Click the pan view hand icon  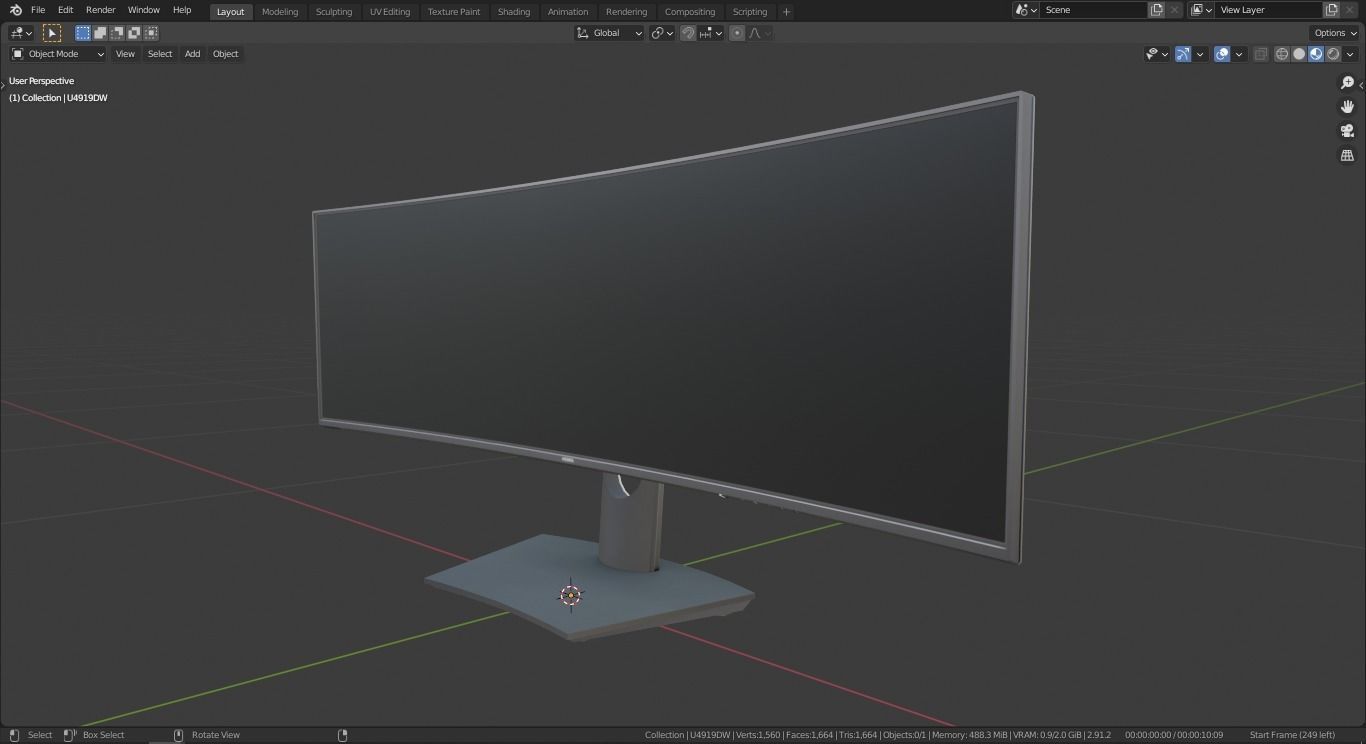(x=1347, y=106)
